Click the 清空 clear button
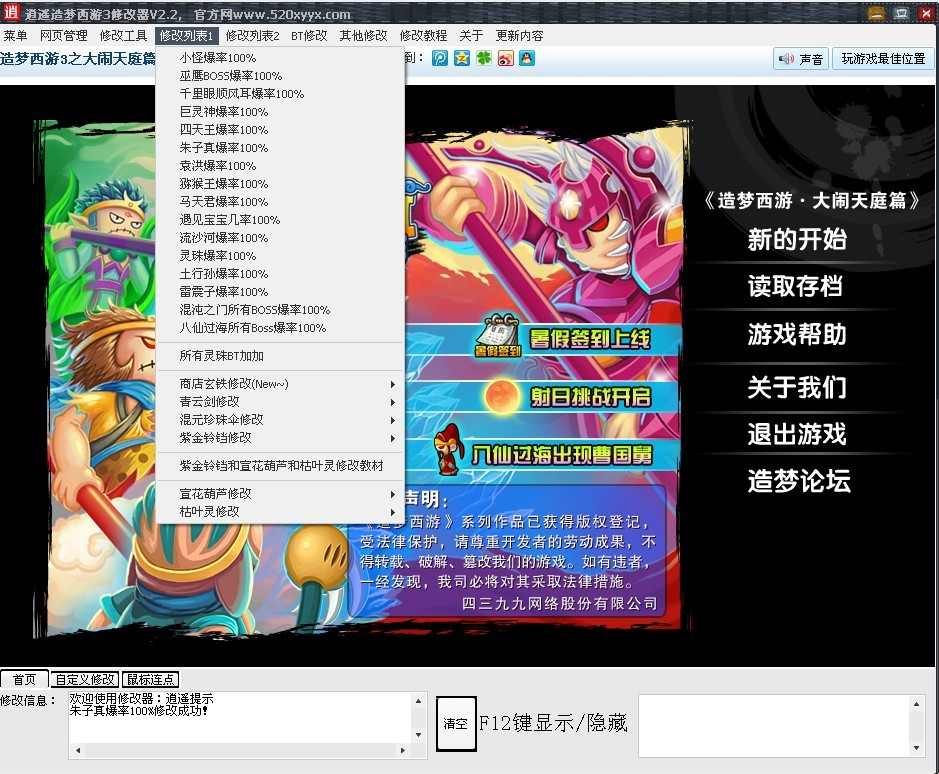Screen dimensions: 939x774 point(456,723)
